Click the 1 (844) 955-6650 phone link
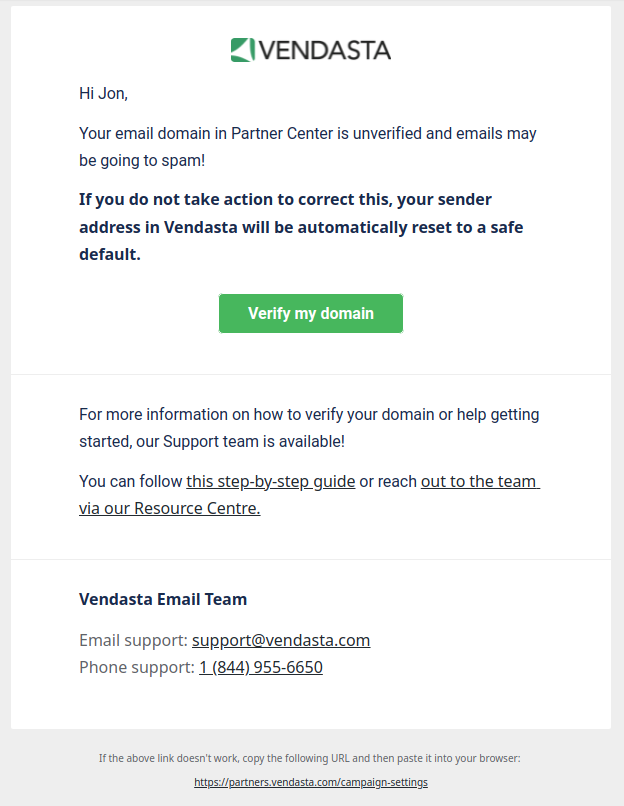624x806 pixels. [261, 668]
